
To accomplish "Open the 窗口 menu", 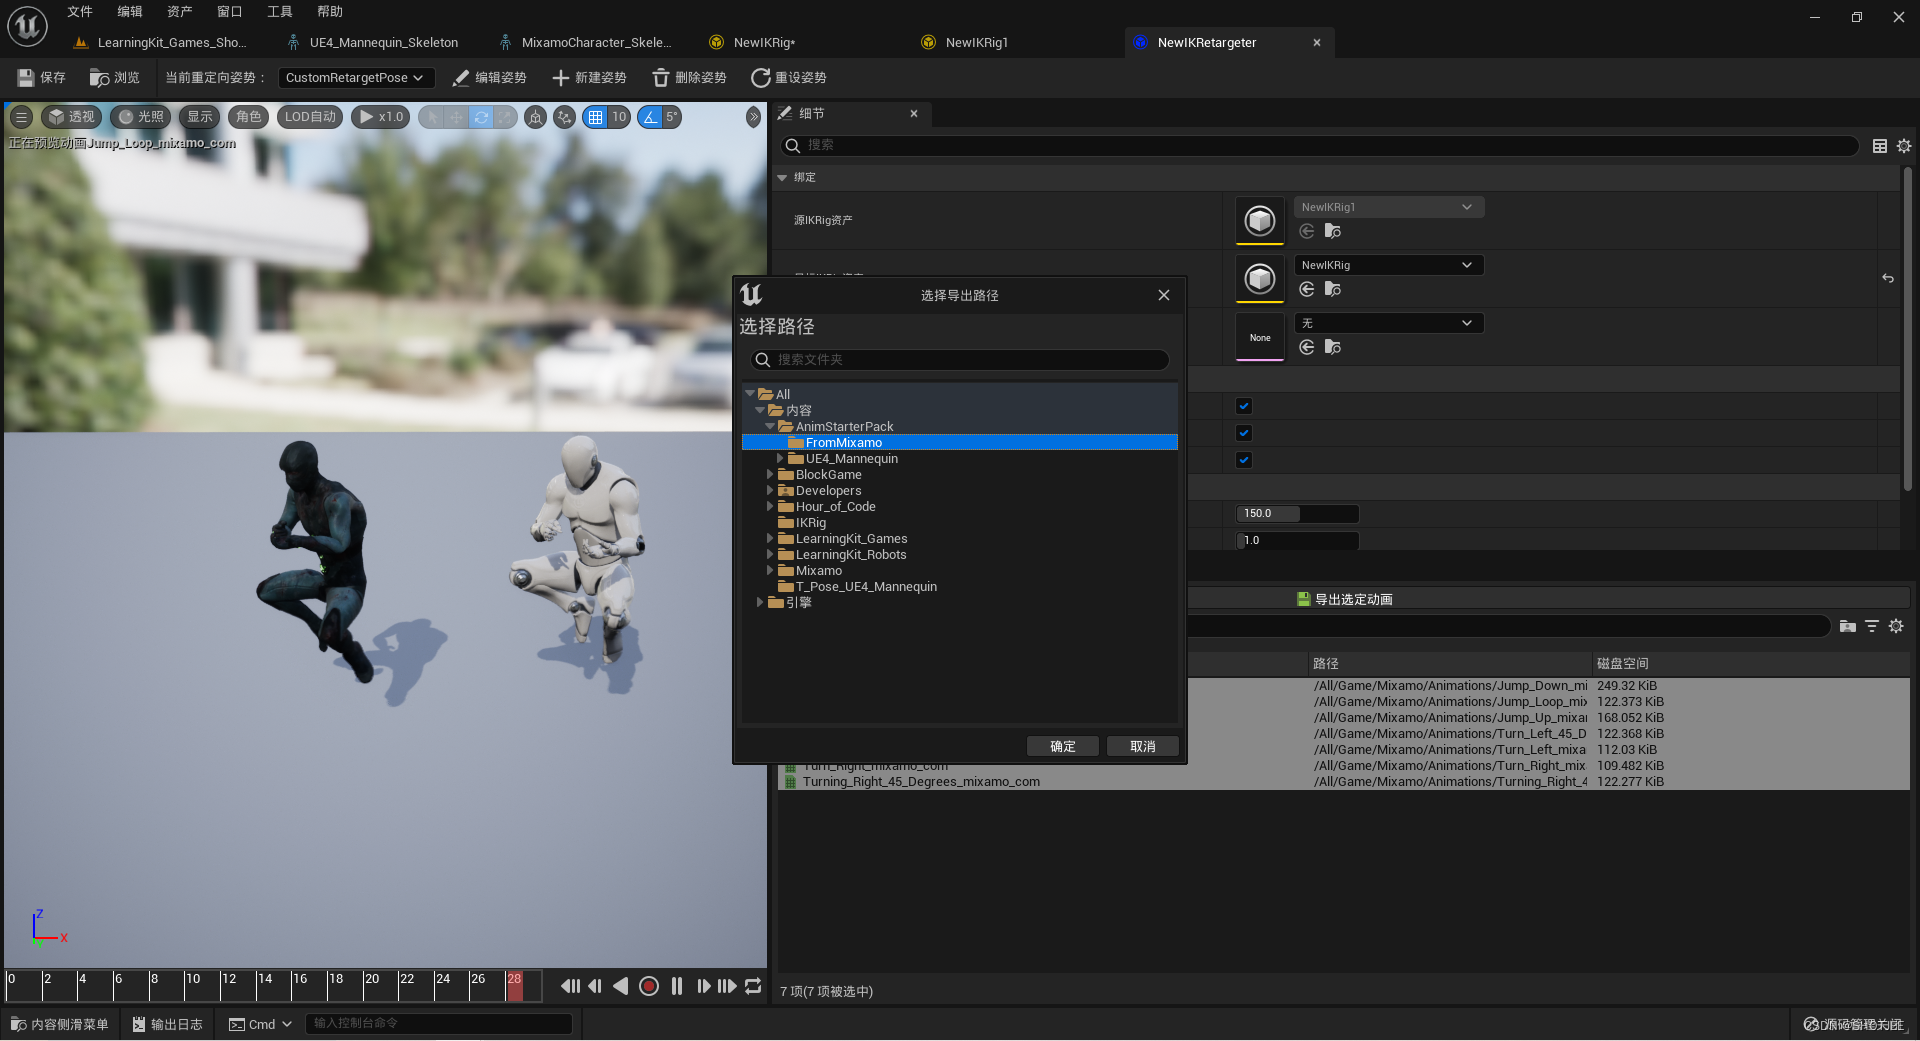I will [x=230, y=12].
